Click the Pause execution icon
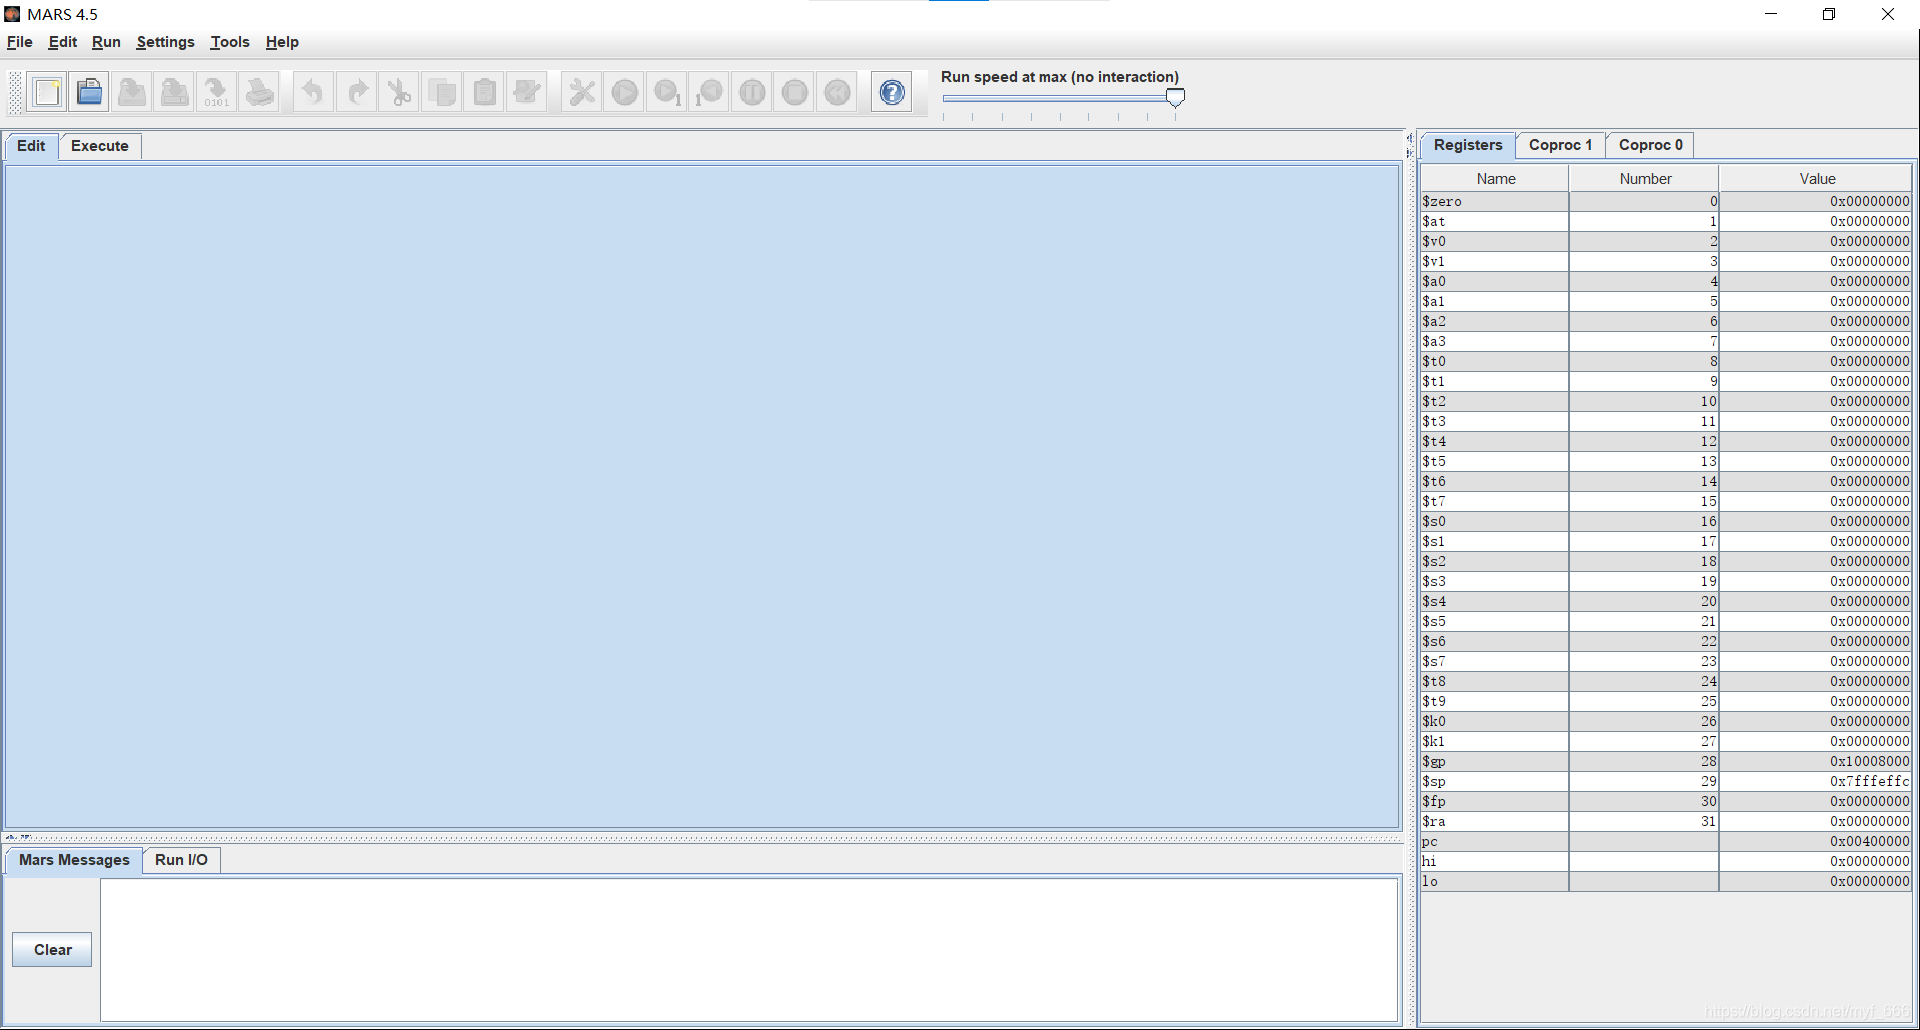 coord(753,93)
